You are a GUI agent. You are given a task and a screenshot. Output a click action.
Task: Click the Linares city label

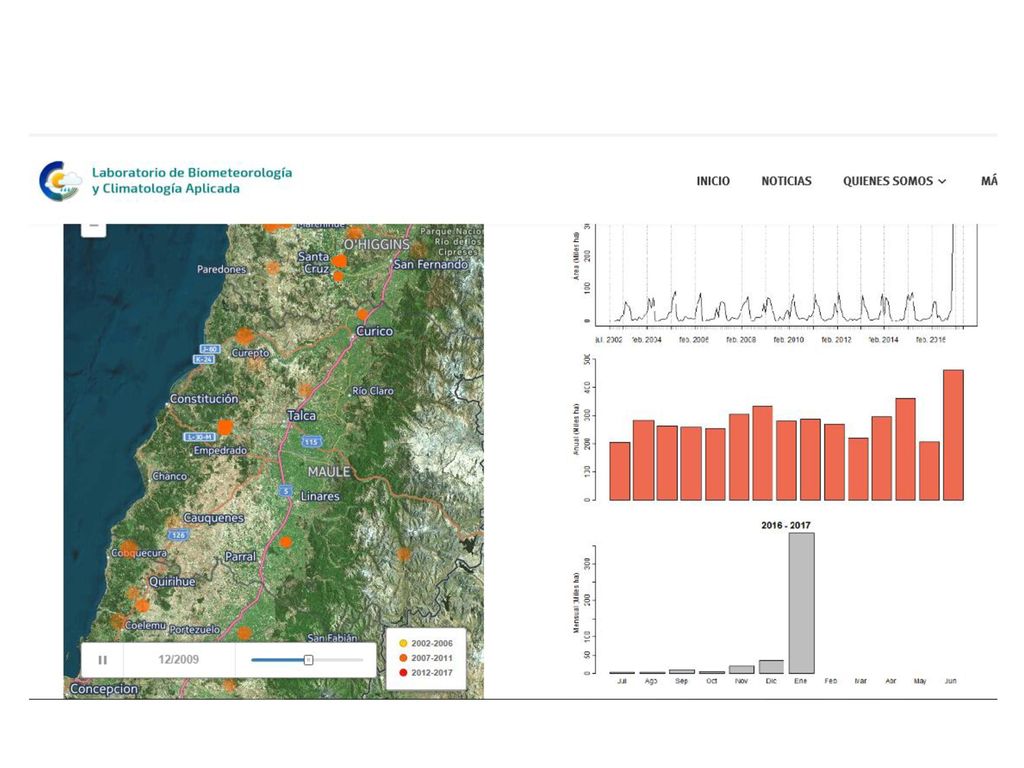coord(320,496)
